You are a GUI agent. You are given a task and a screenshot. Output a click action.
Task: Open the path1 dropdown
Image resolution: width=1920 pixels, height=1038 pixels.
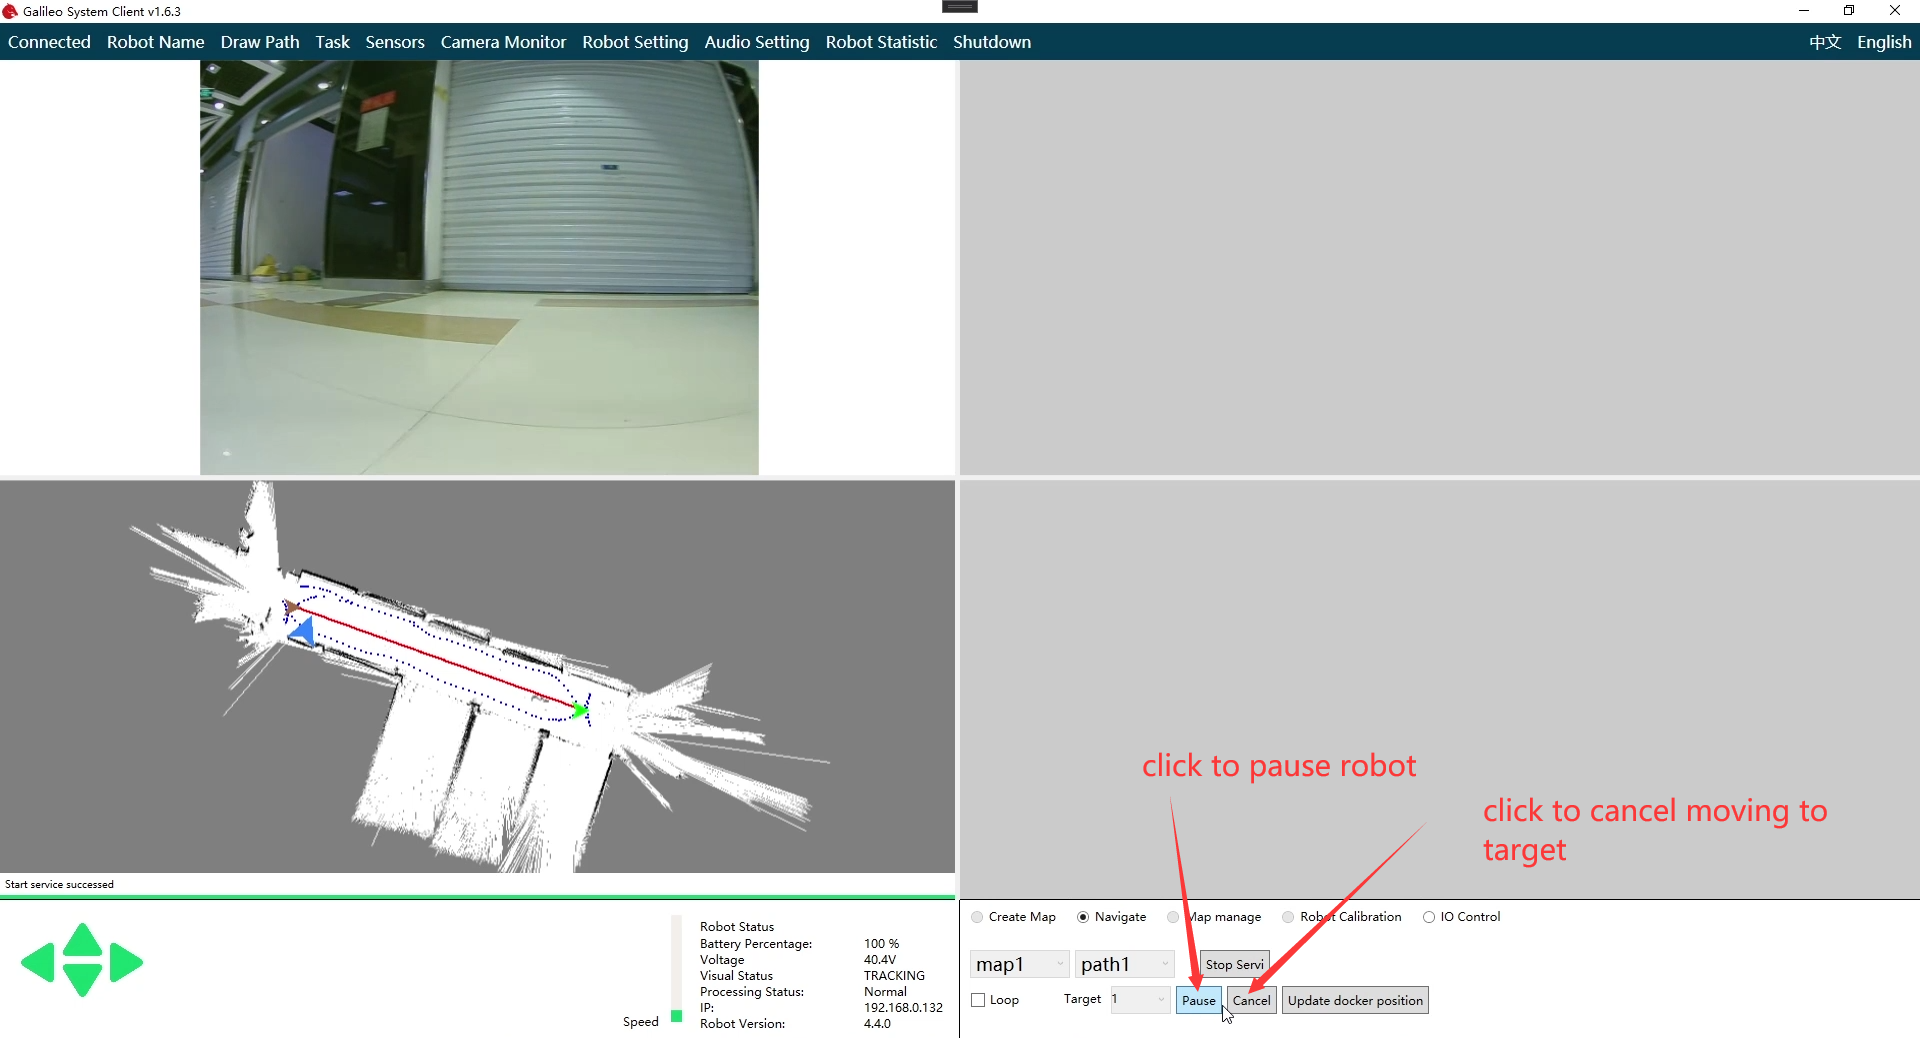coord(1124,964)
